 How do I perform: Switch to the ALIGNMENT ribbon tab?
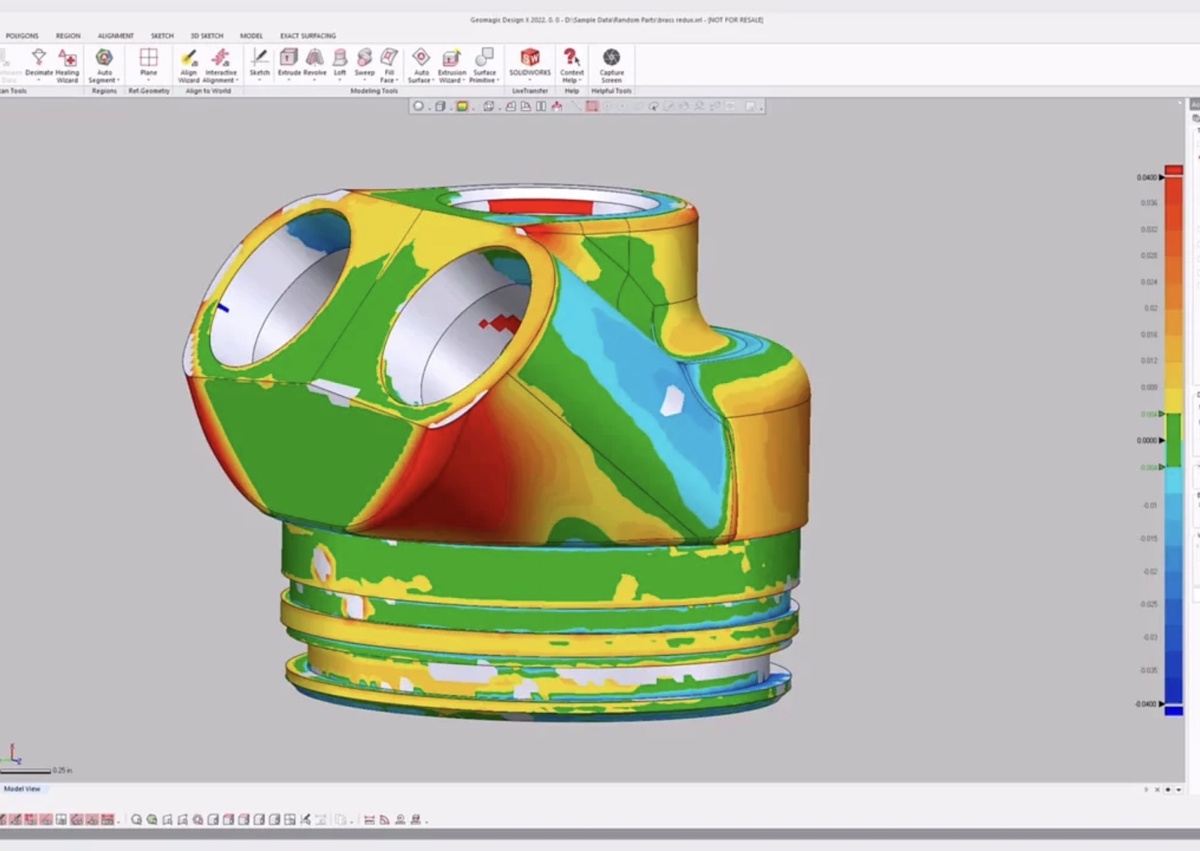(x=115, y=36)
